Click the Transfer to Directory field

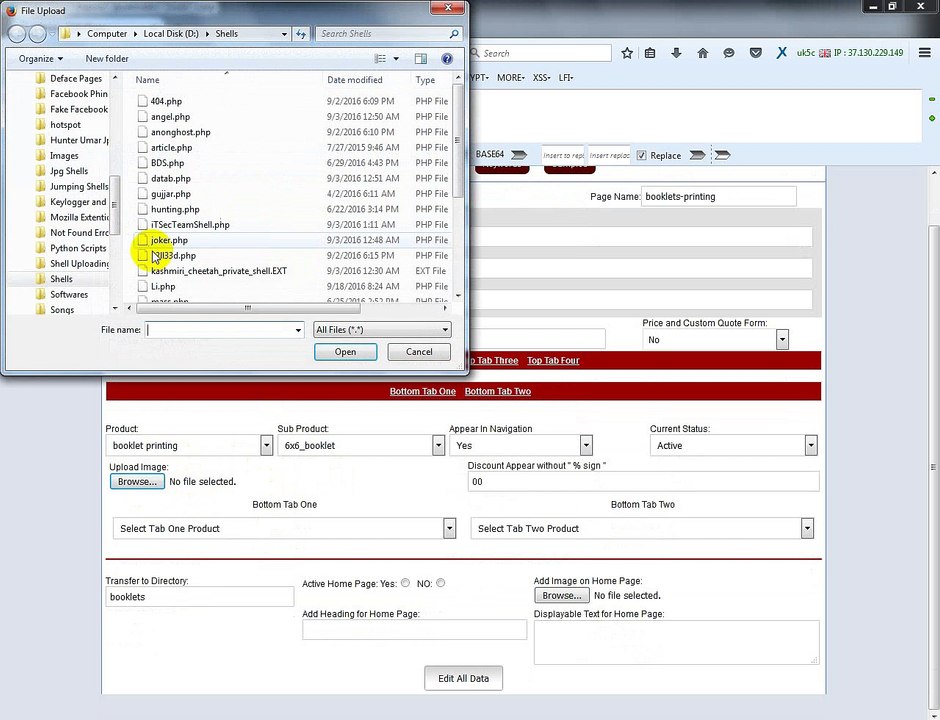[x=200, y=597]
